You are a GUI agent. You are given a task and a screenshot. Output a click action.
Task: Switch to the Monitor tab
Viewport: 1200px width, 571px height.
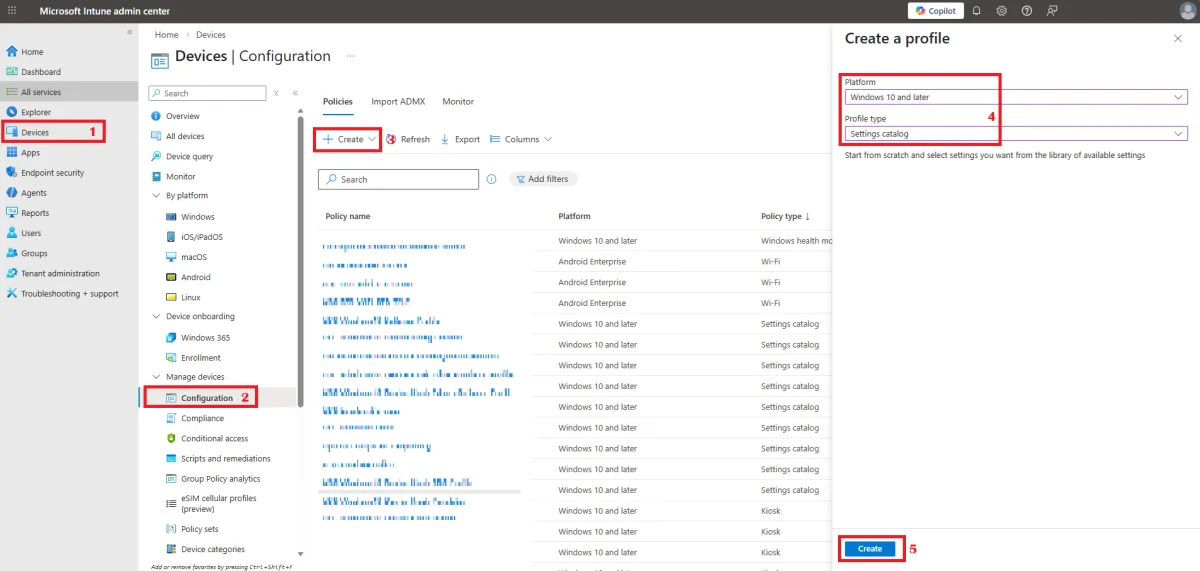click(458, 102)
